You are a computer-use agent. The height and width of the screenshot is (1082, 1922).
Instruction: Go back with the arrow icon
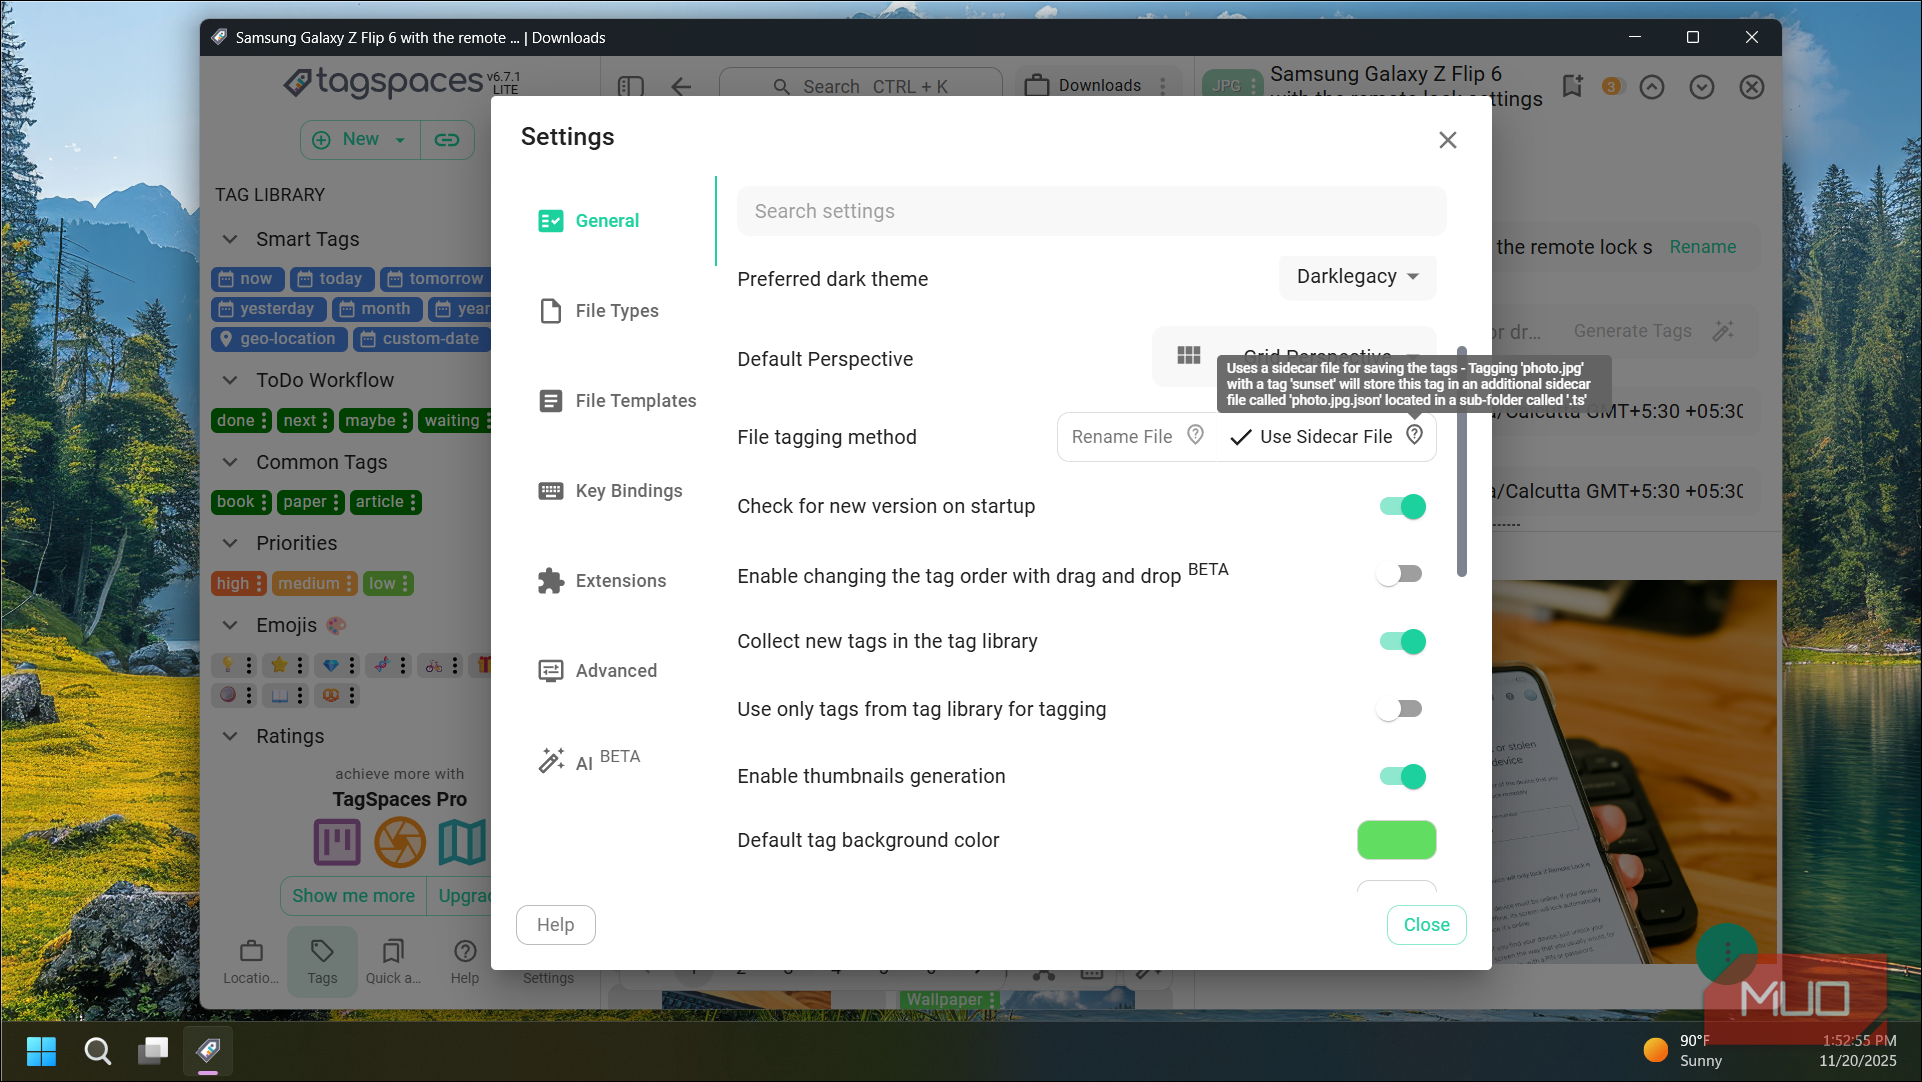(681, 86)
